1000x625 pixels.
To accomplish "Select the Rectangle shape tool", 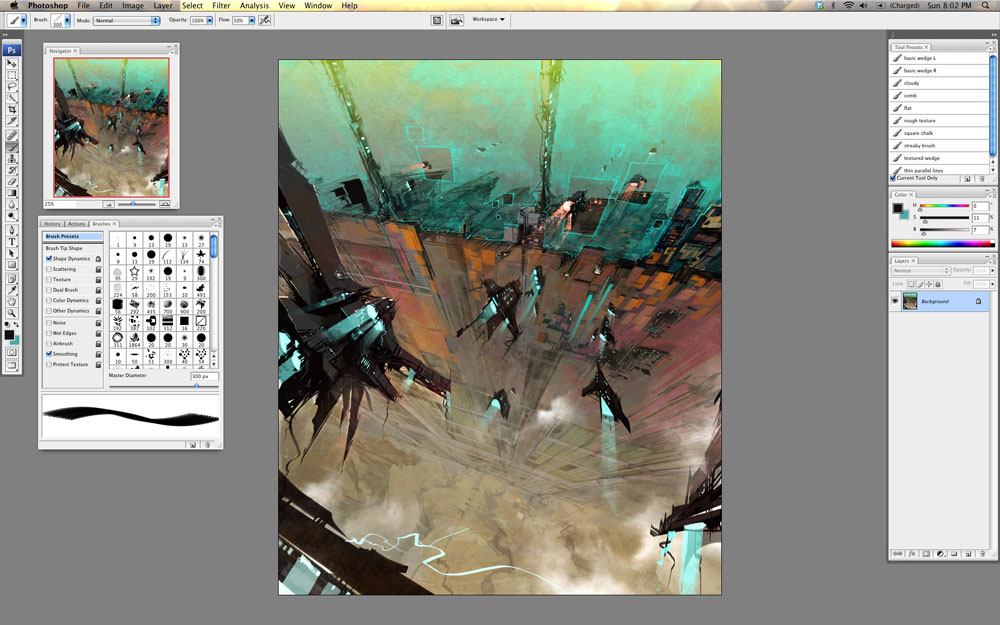I will pos(11,265).
